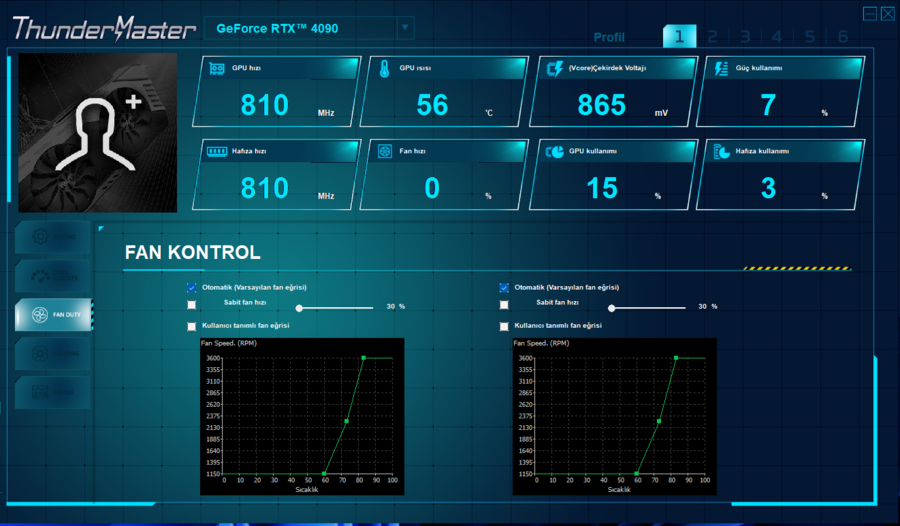Image resolution: width=900 pixels, height=526 pixels.
Task: Click the Profil label
Action: tap(609, 37)
